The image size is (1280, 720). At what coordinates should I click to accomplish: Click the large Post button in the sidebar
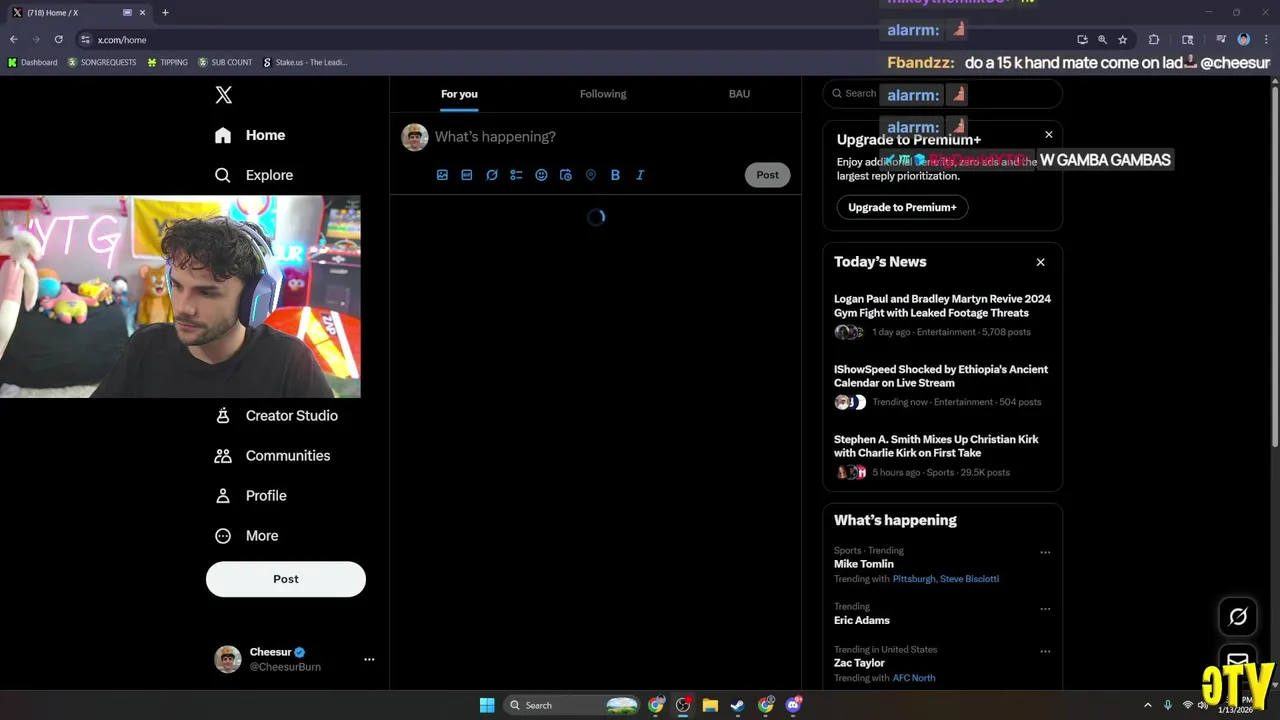pyautogui.click(x=286, y=579)
